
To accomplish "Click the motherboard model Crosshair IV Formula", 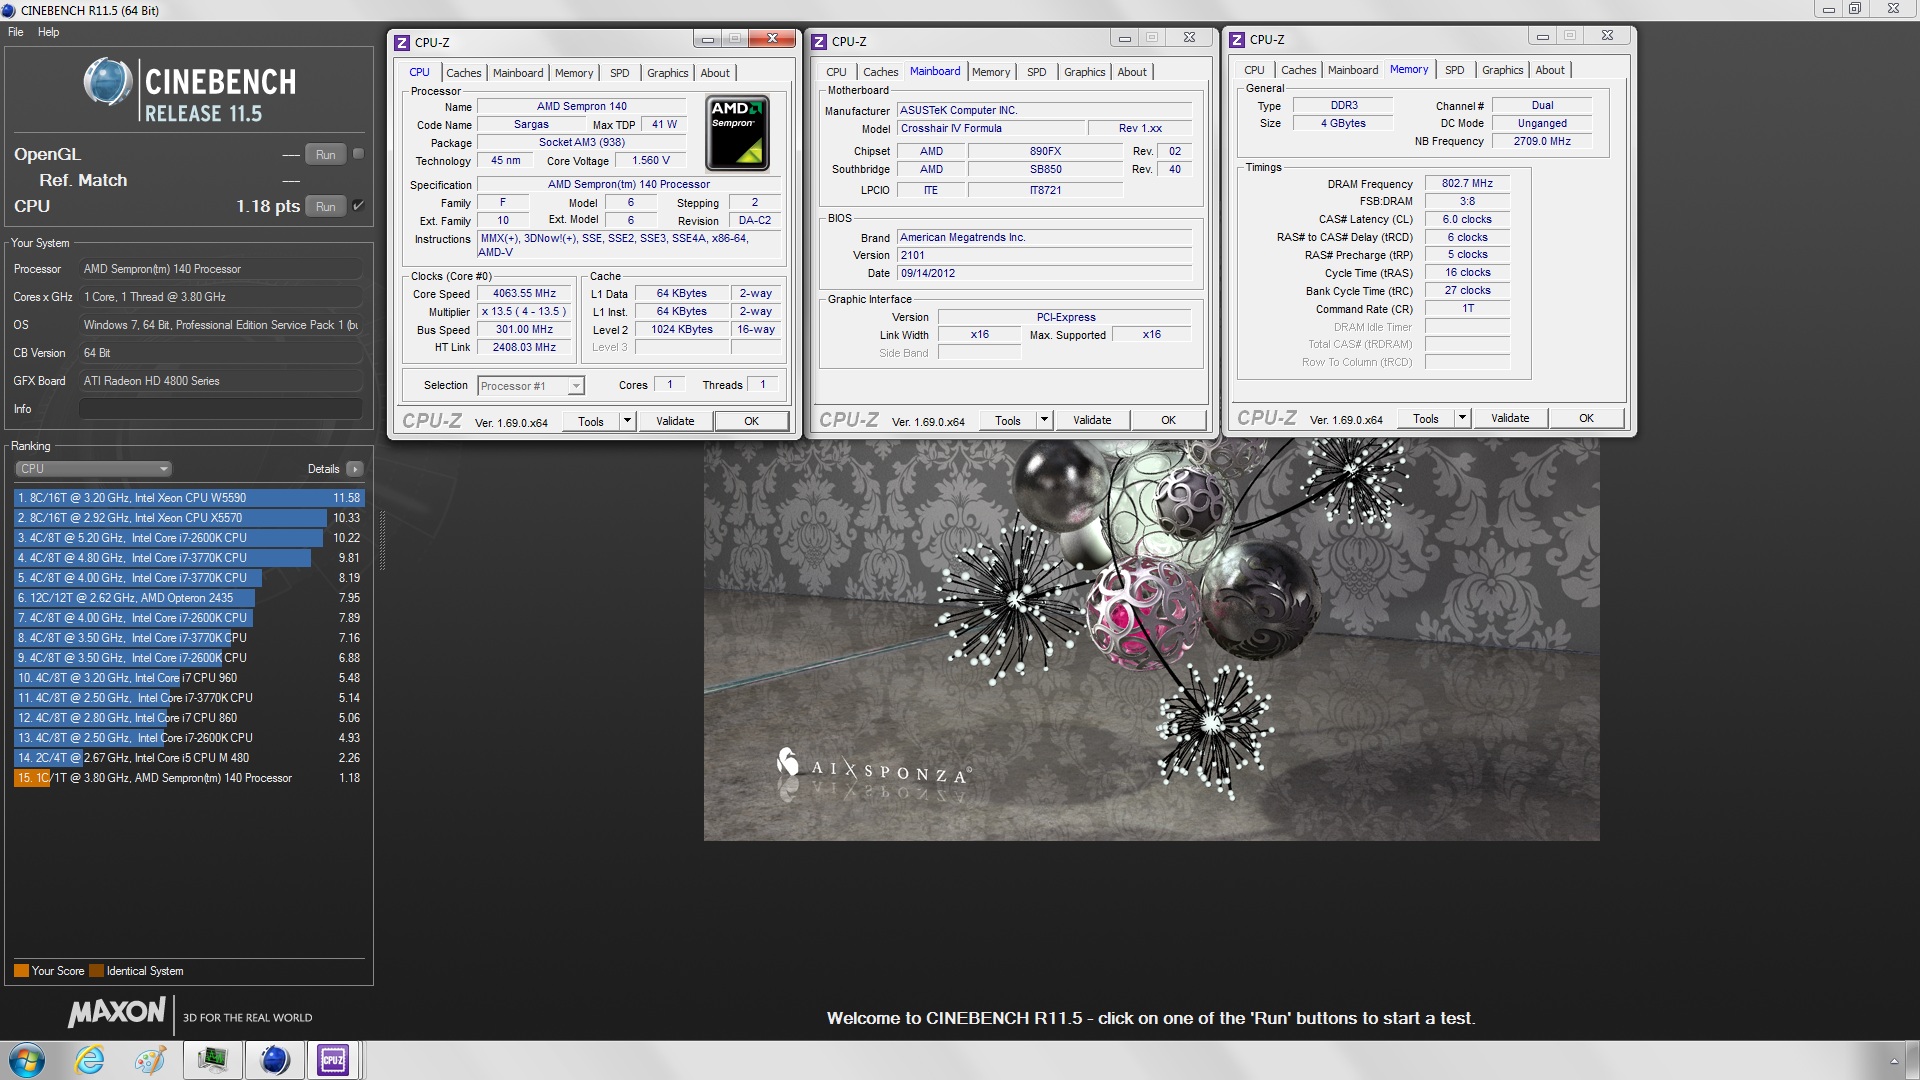I will (x=990, y=129).
